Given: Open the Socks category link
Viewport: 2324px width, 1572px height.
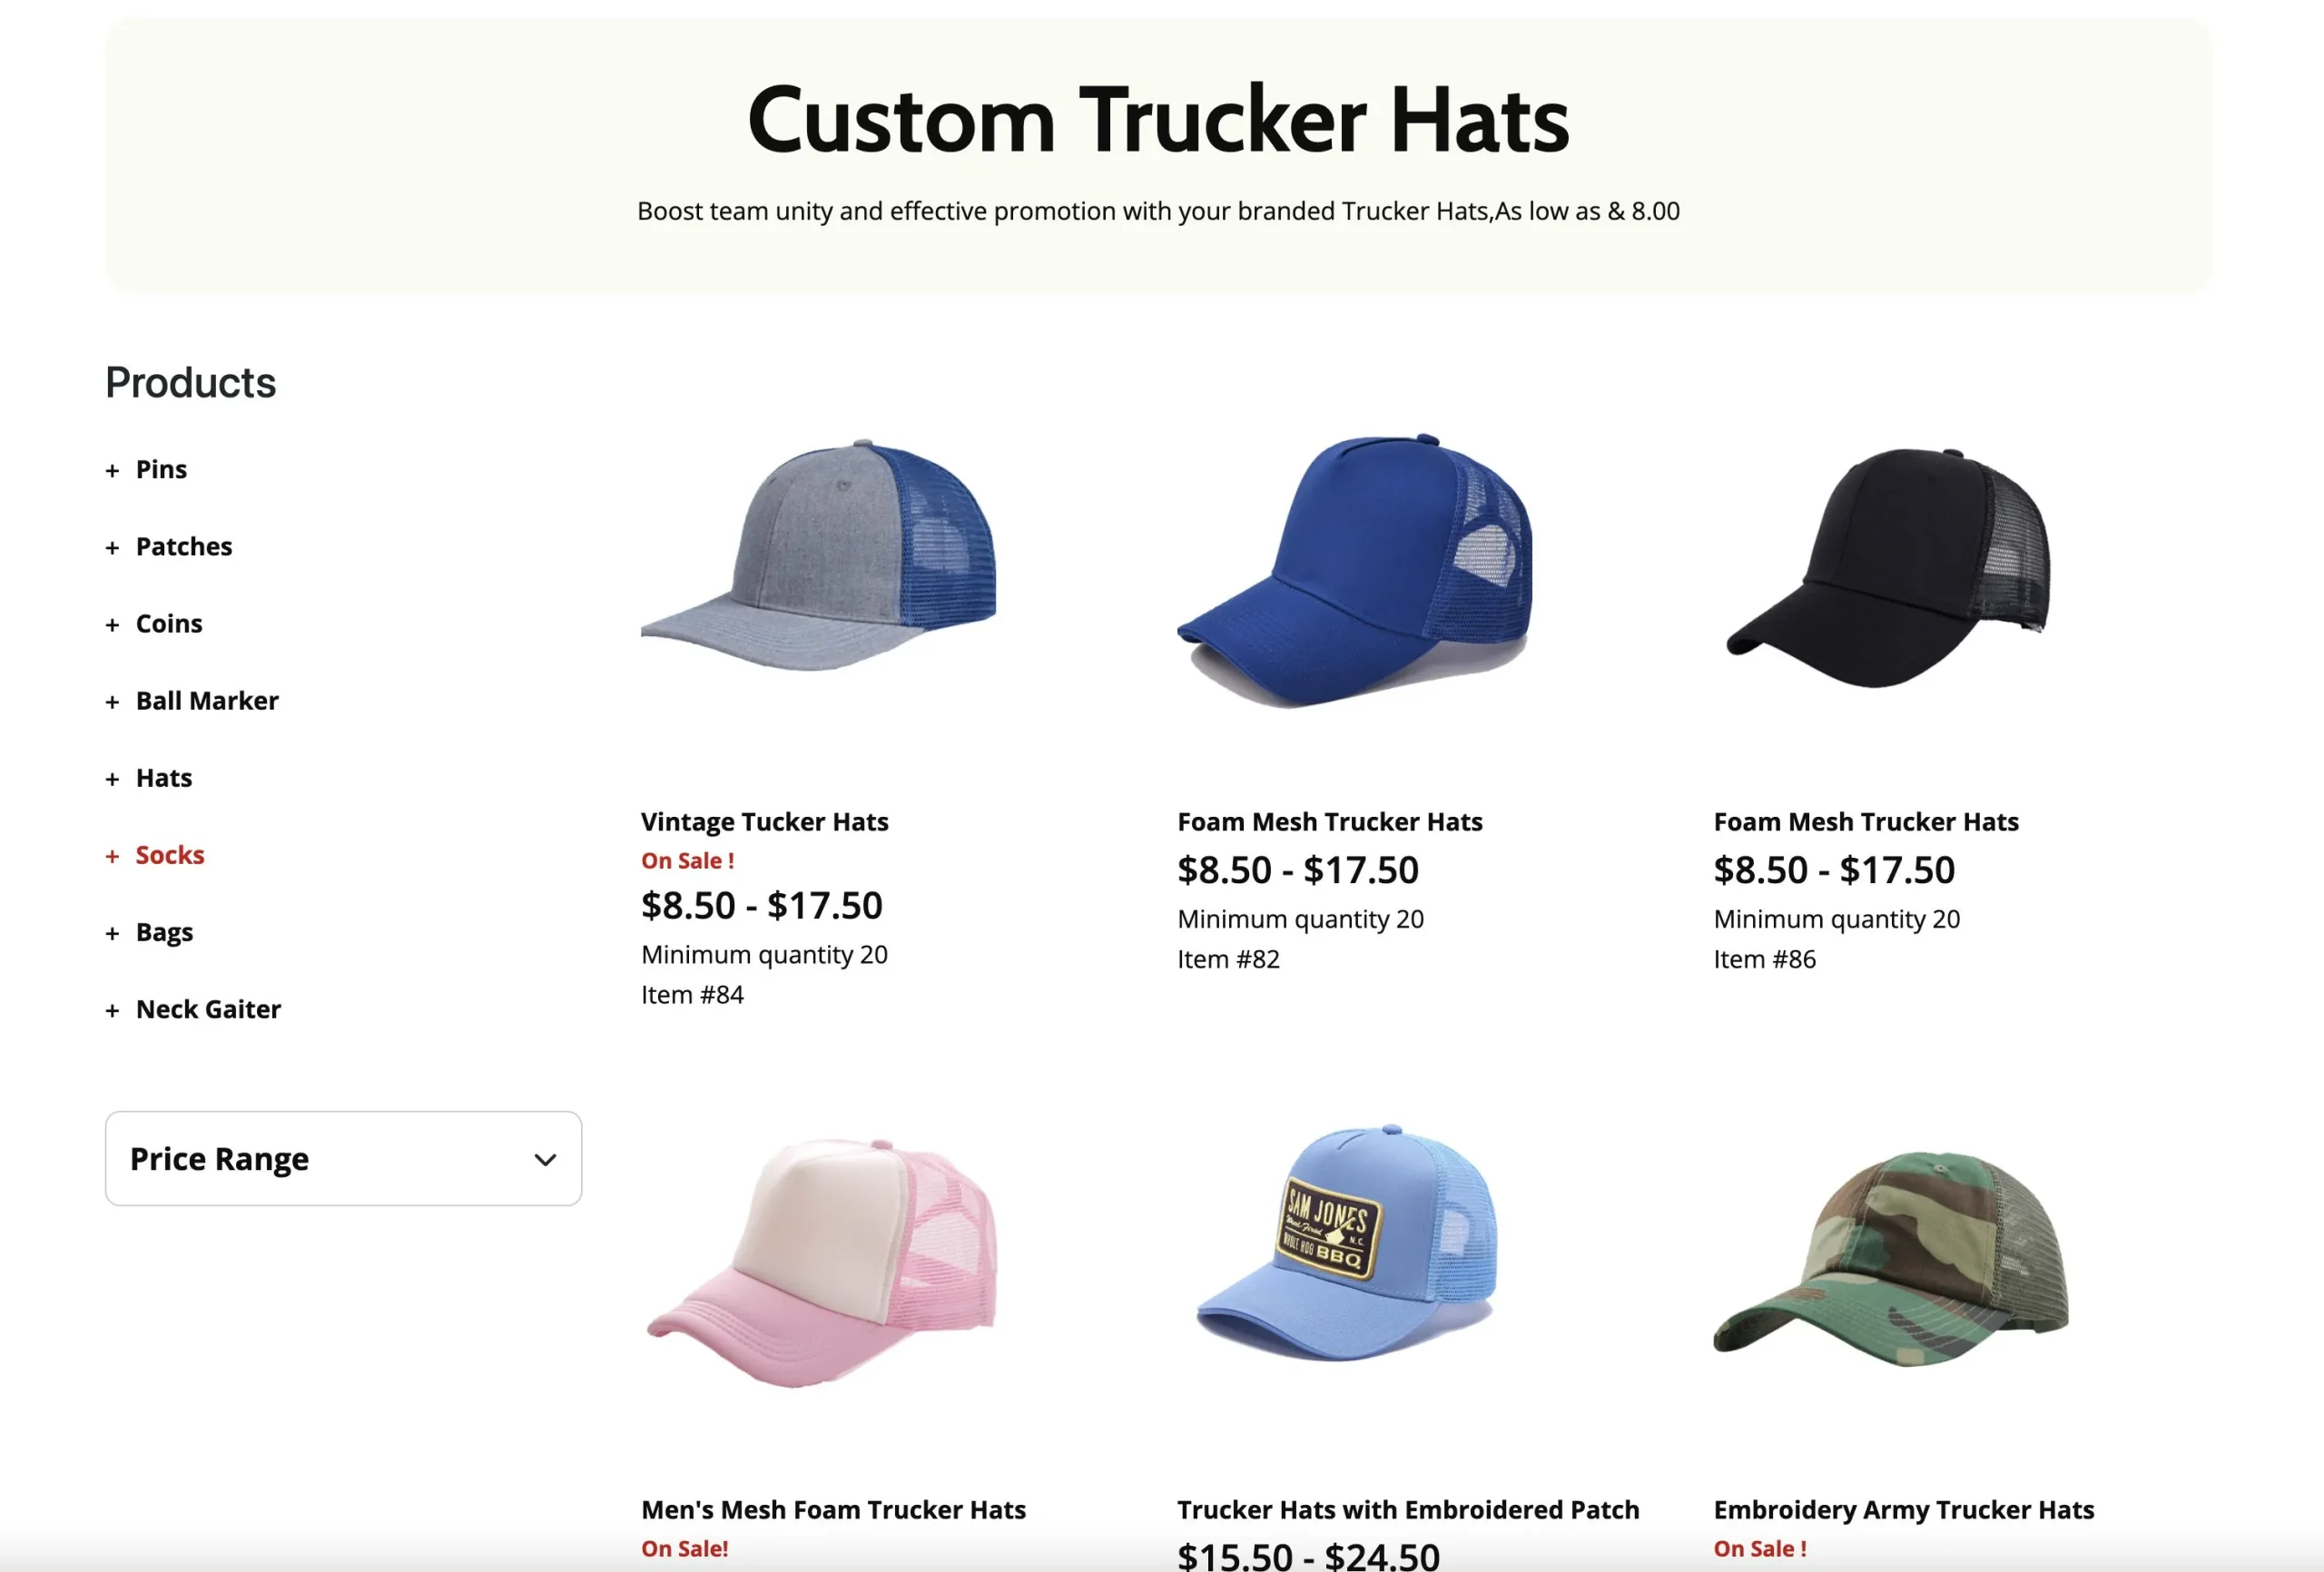Looking at the screenshot, I should click(x=170, y=855).
